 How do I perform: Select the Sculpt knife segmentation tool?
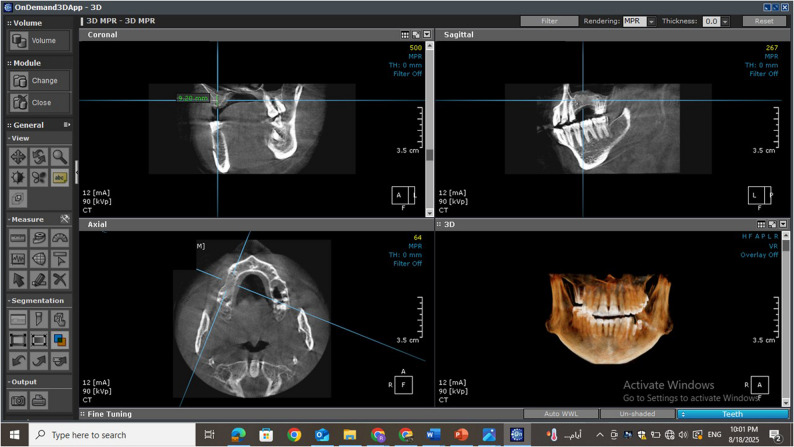[x=39, y=319]
